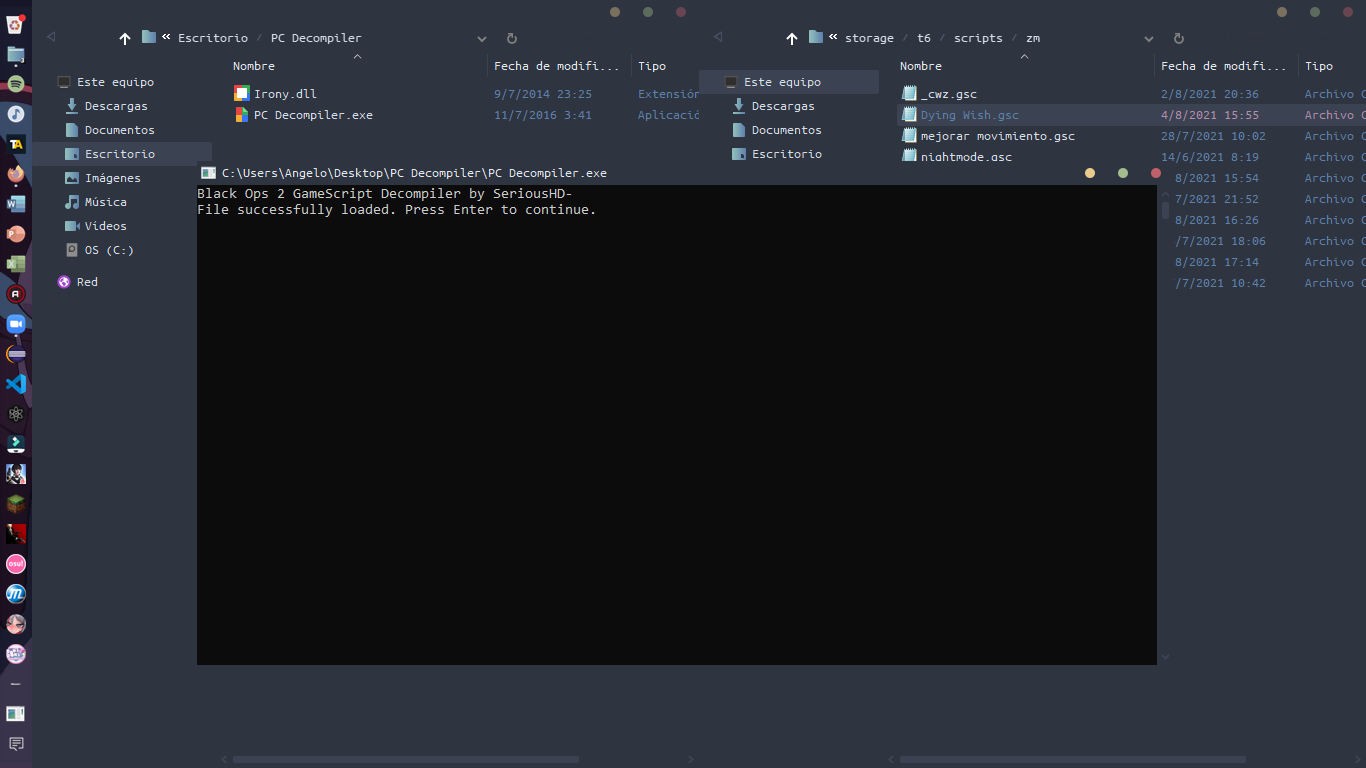Viewport: 1366px width, 768px height.
Task: Open the blue M app icon in the dock
Action: [x=16, y=594]
